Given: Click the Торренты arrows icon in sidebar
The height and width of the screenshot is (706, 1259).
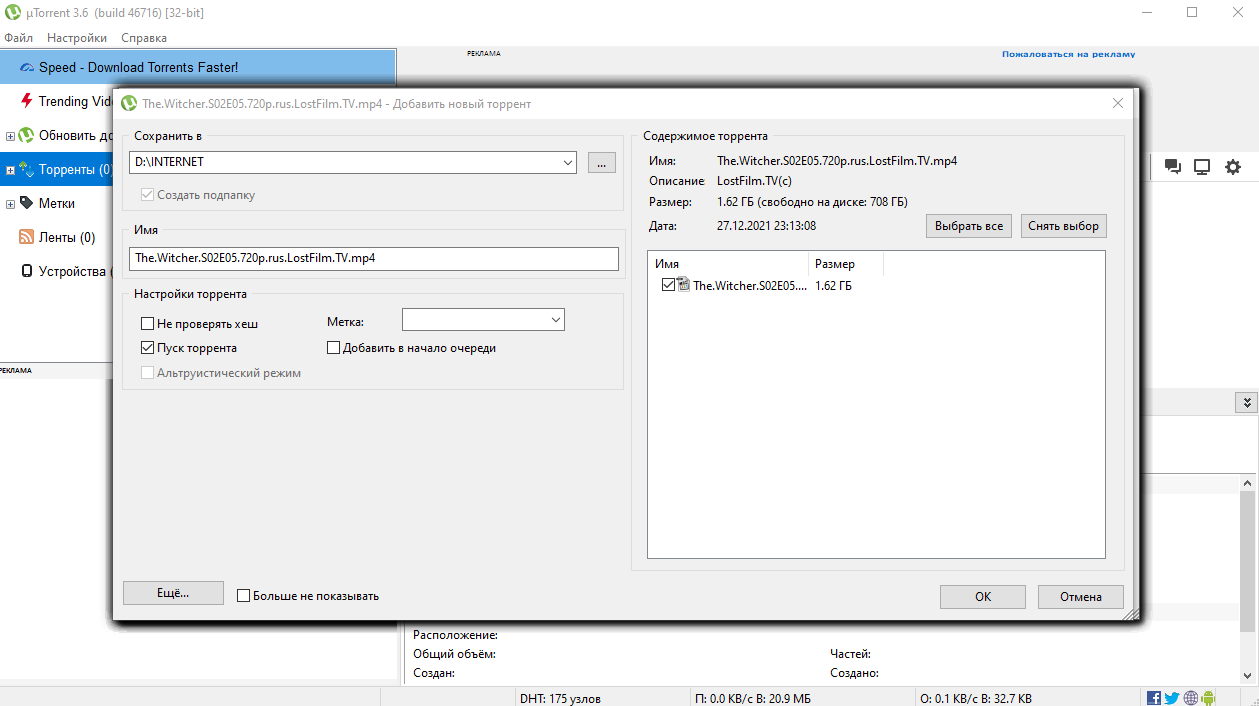Looking at the screenshot, I should pyautogui.click(x=27, y=169).
